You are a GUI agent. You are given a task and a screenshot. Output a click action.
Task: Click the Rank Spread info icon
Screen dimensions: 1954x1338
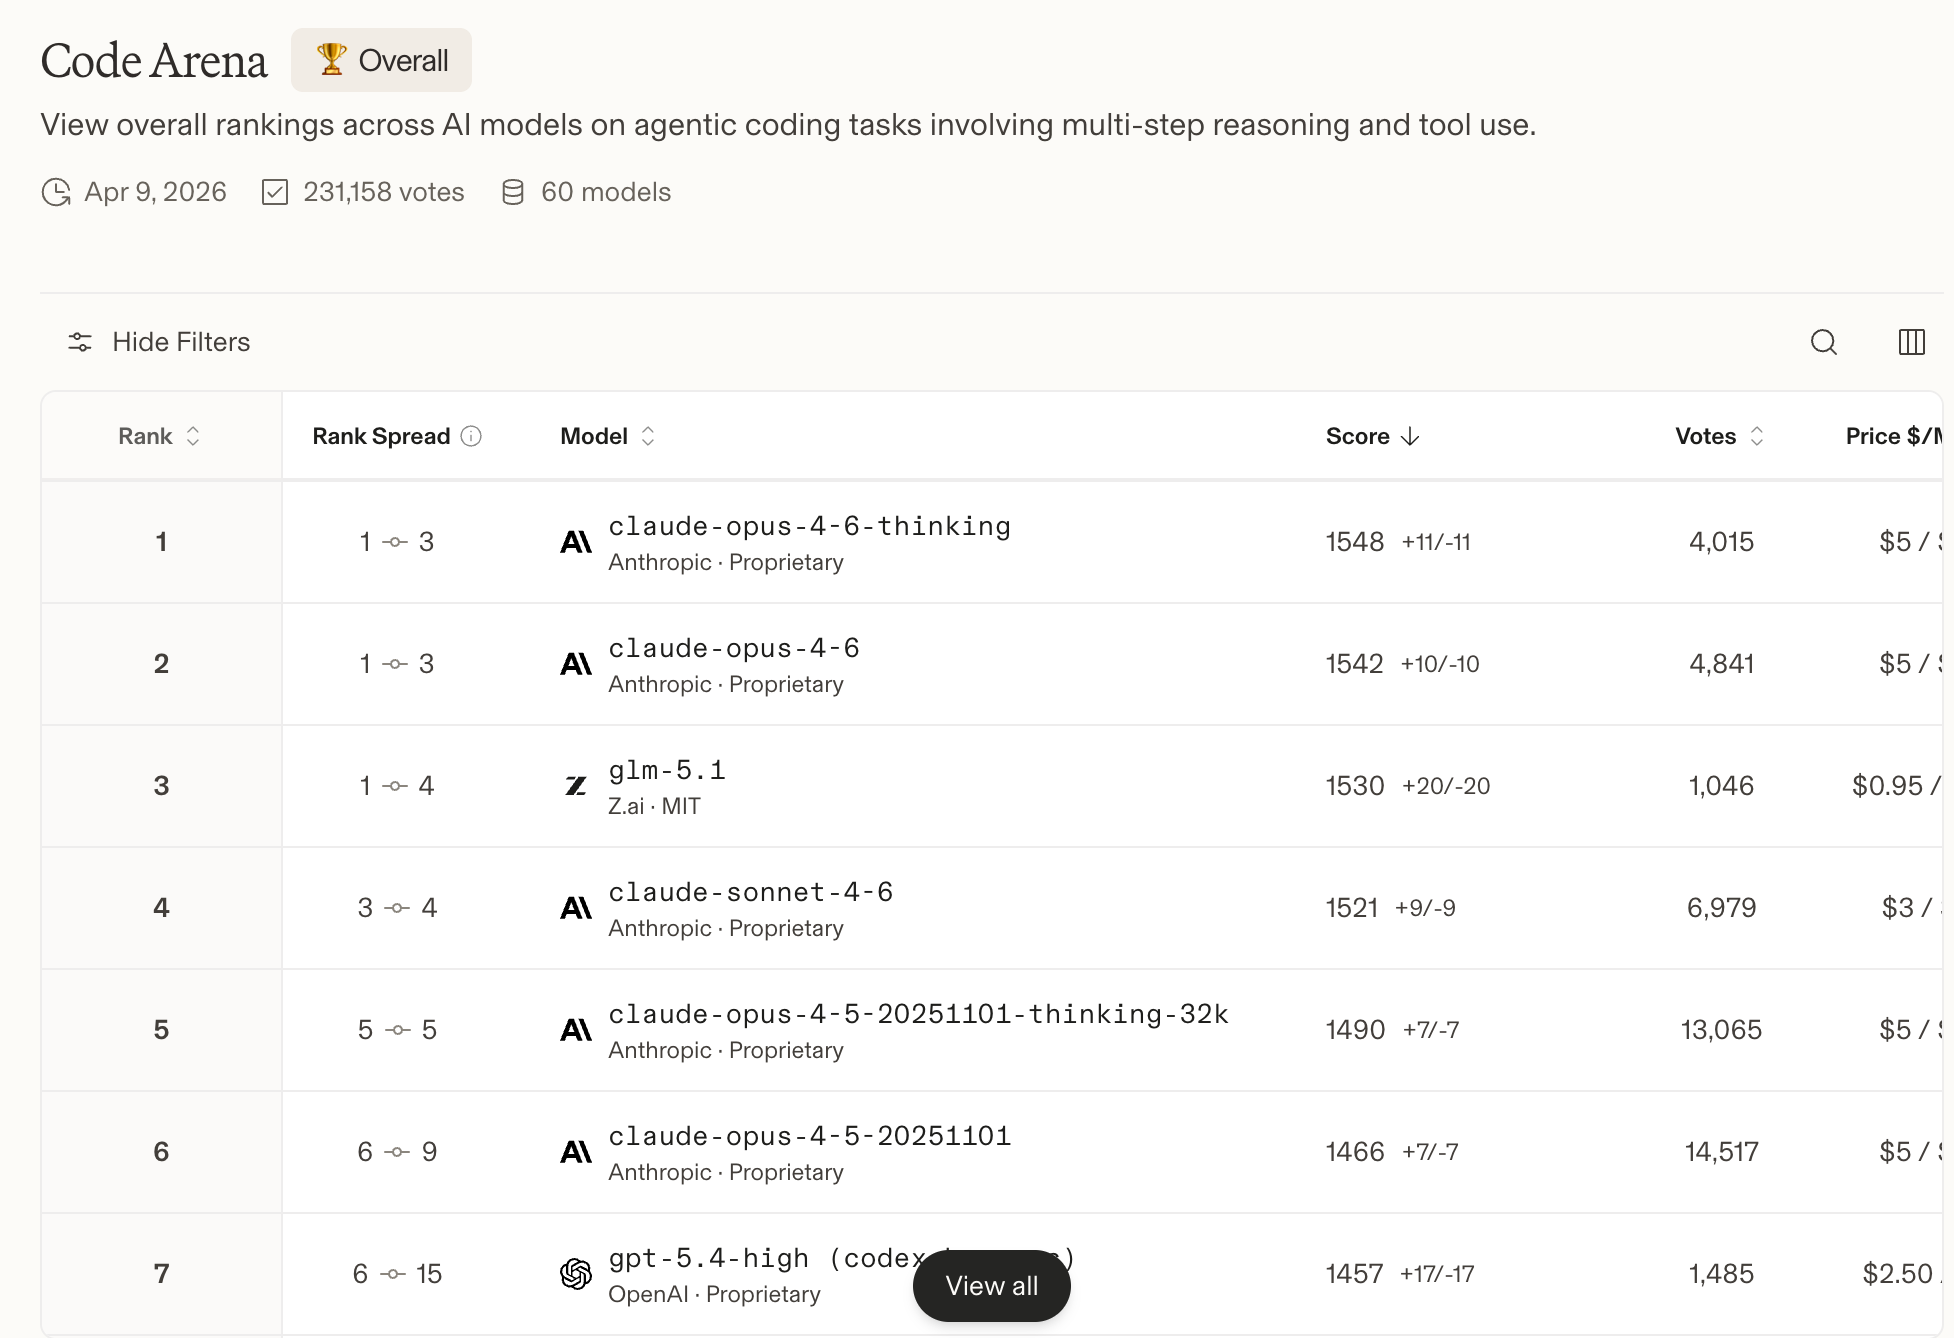(x=471, y=436)
